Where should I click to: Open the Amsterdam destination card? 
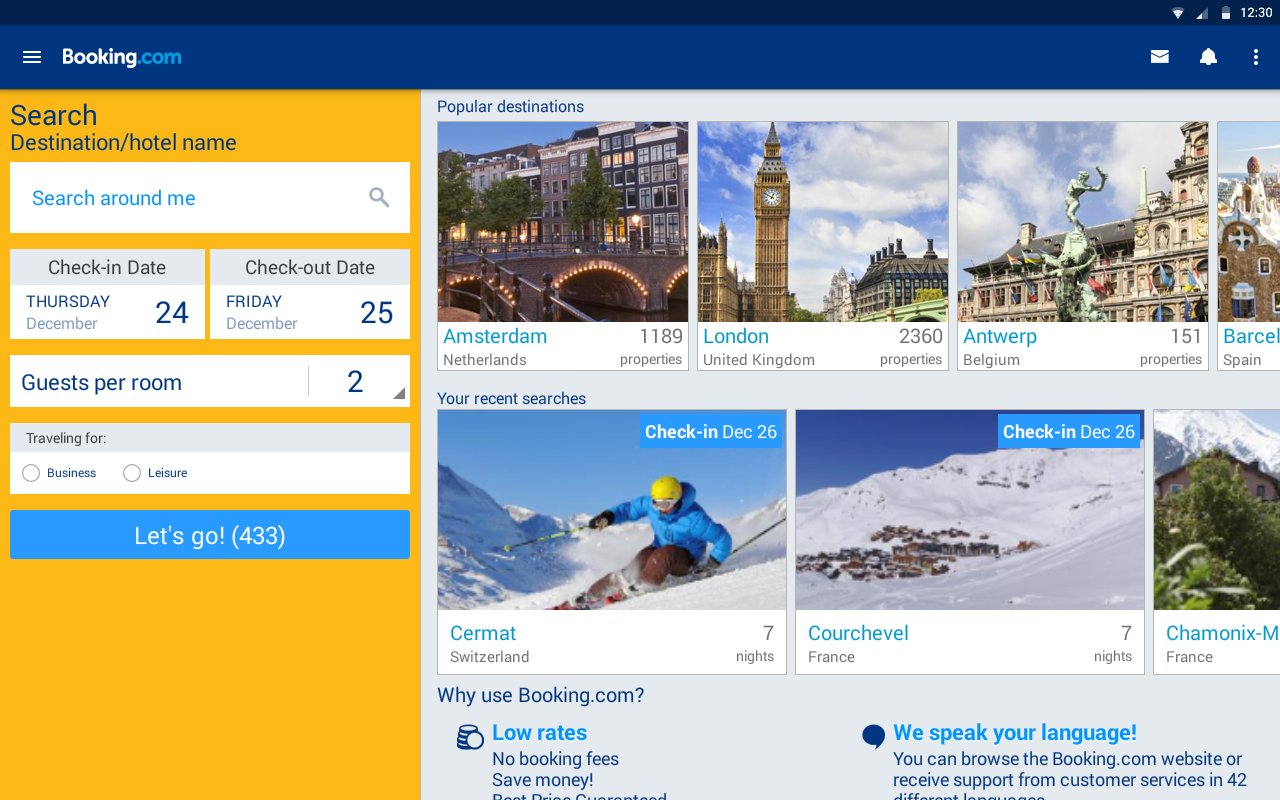563,246
